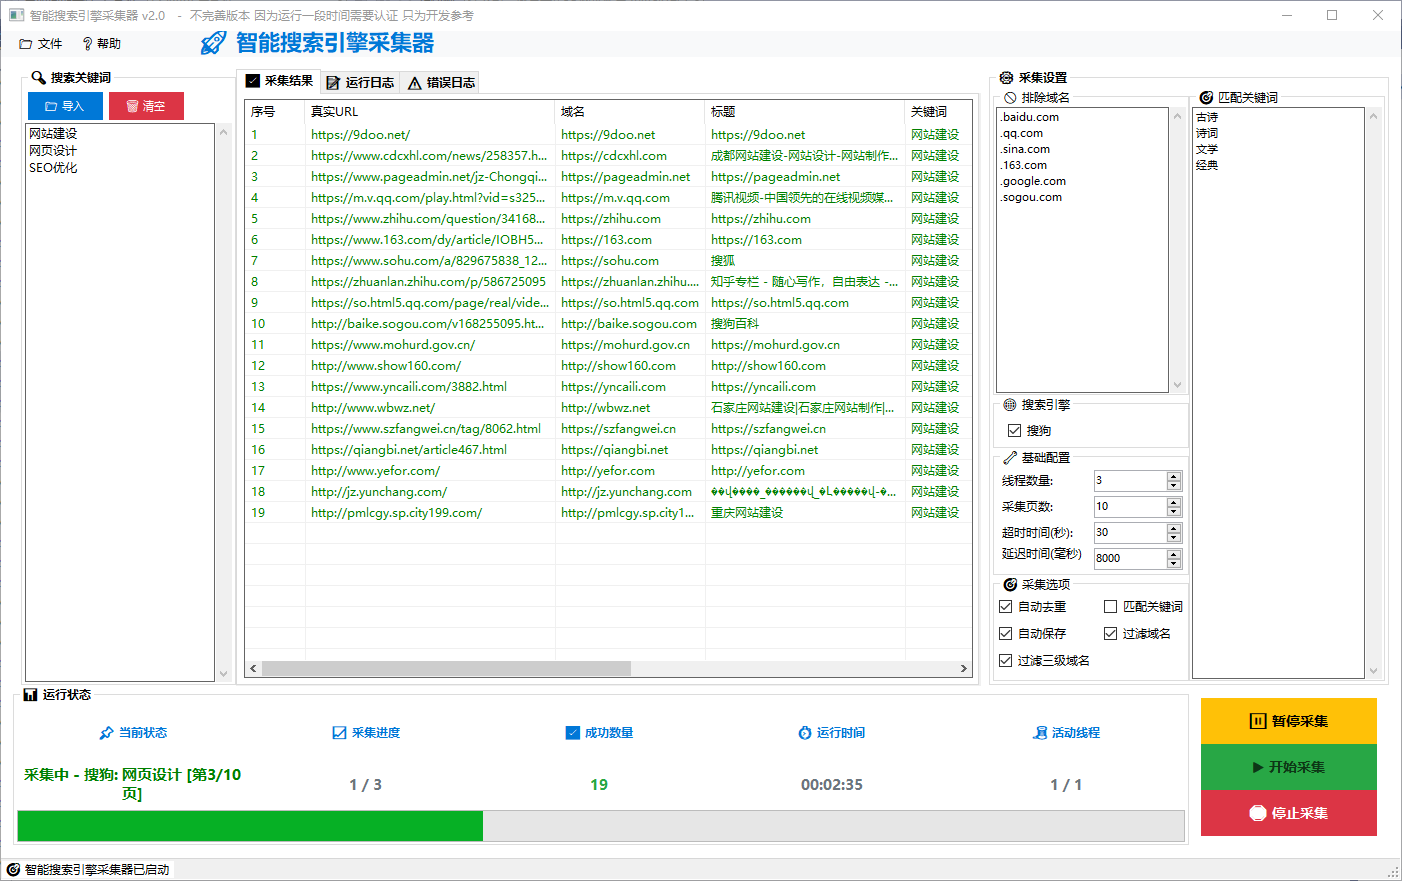
Task: Click the gear icon beside 采集设置
Action: coord(1004,77)
